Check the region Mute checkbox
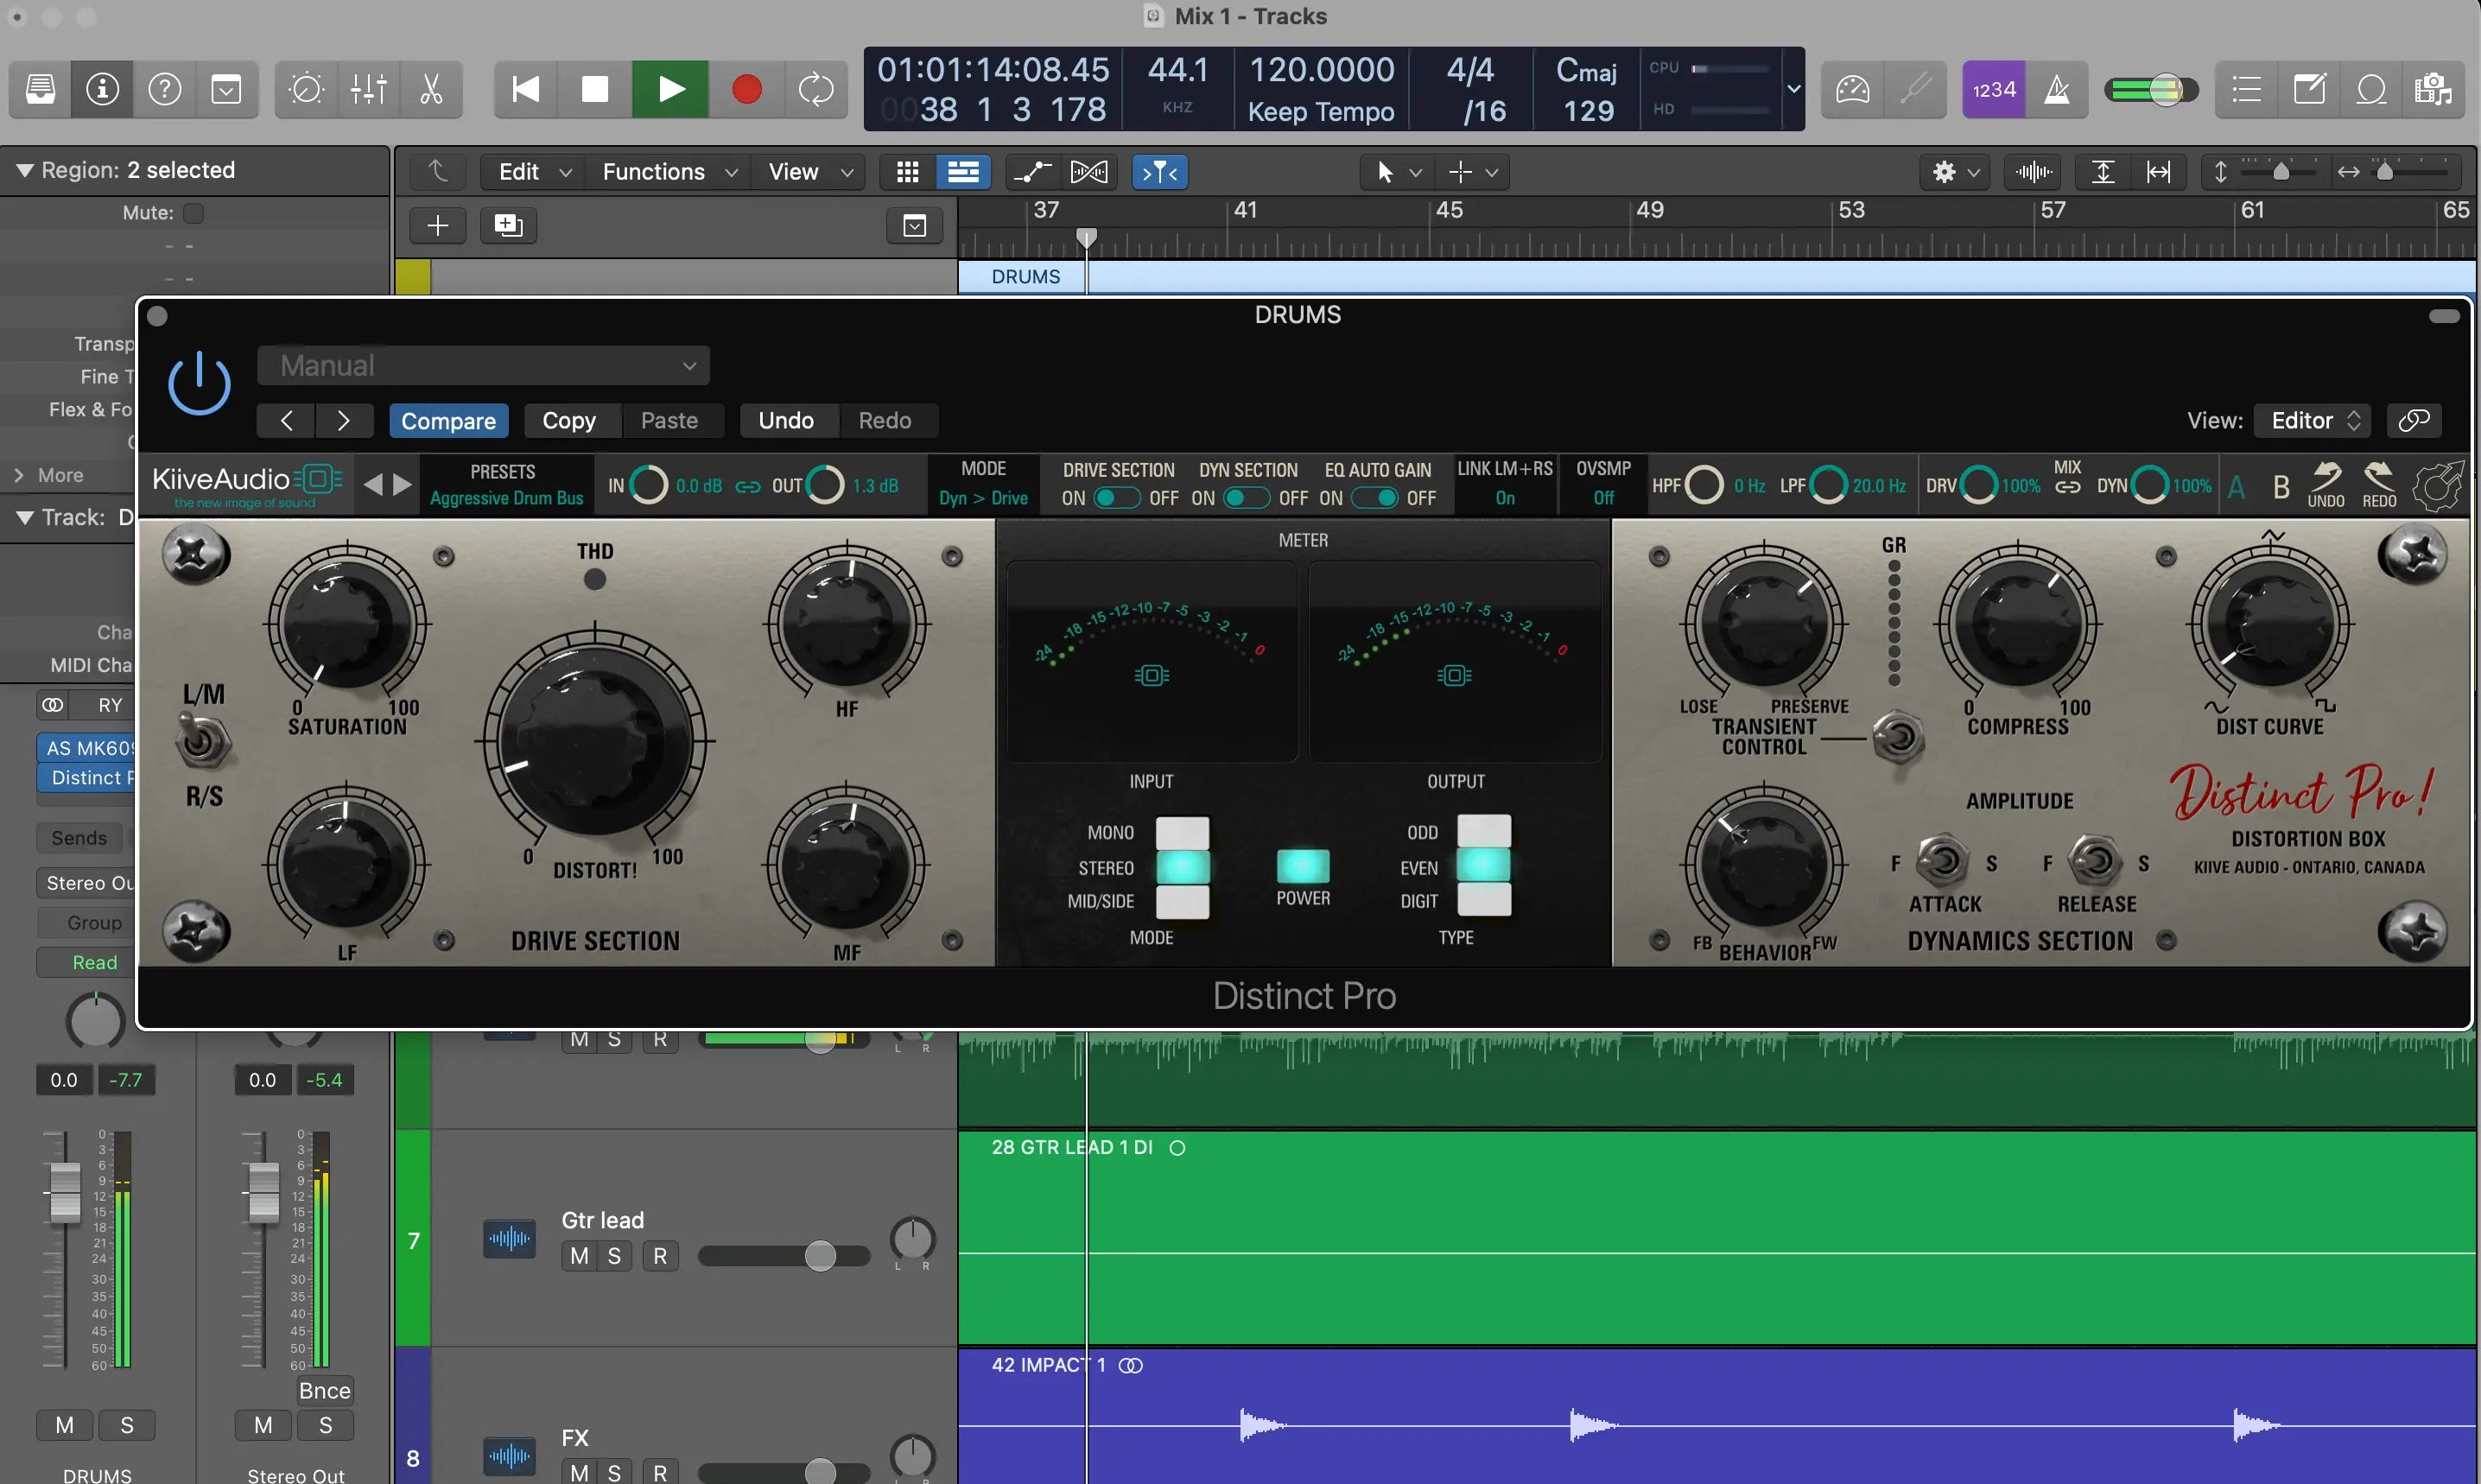 [x=194, y=213]
